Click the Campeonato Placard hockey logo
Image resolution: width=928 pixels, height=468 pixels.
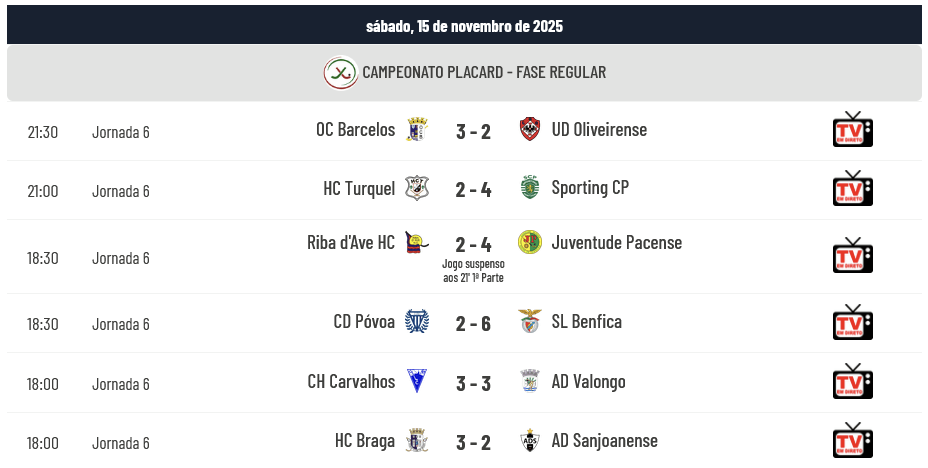click(x=341, y=73)
